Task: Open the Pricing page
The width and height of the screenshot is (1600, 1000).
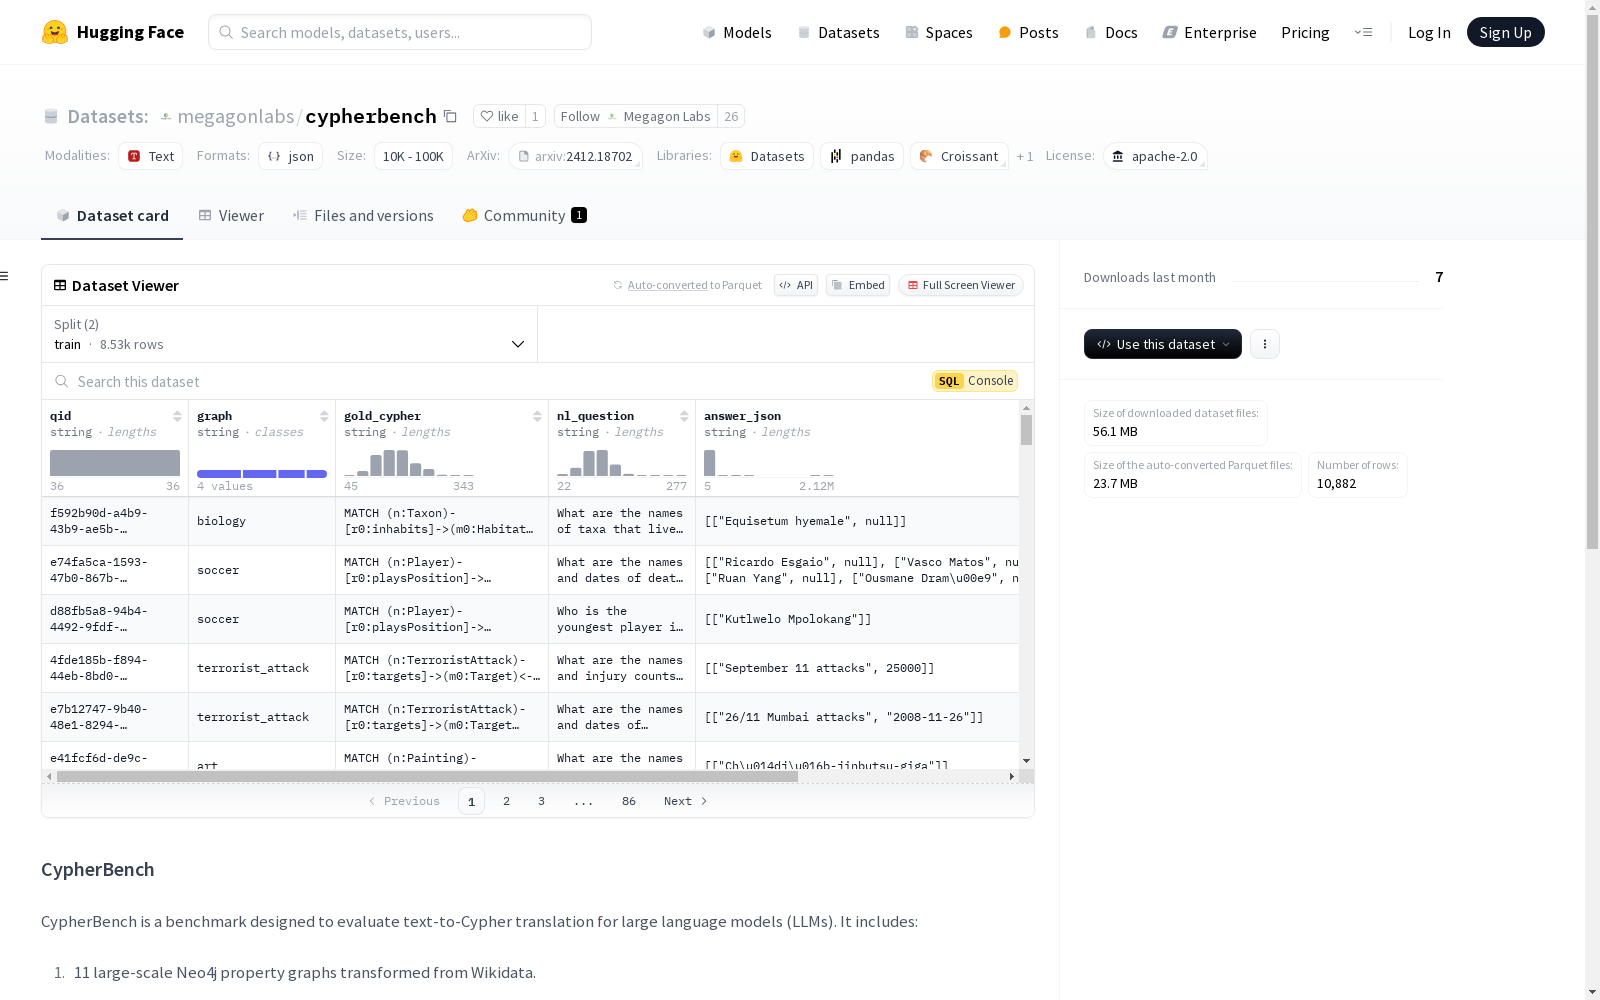Action: tap(1305, 32)
